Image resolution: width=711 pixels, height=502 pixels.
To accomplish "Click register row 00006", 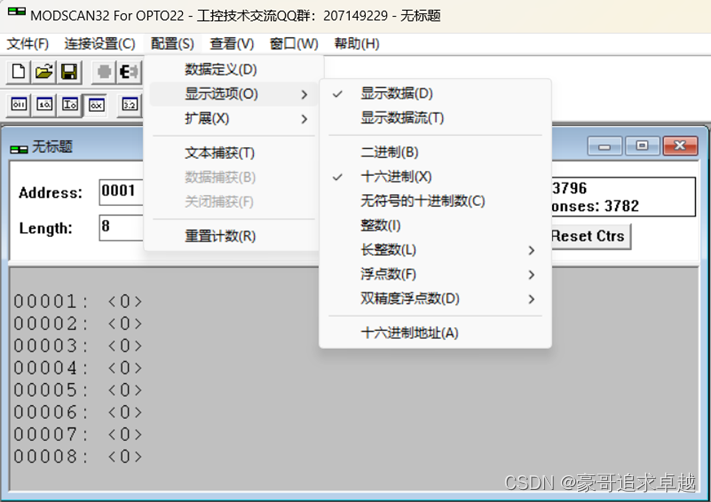I will click(78, 412).
